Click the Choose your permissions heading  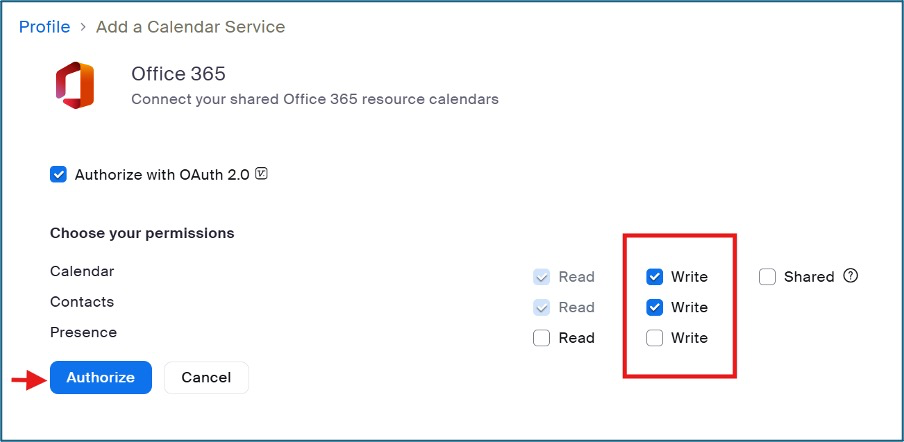[142, 233]
